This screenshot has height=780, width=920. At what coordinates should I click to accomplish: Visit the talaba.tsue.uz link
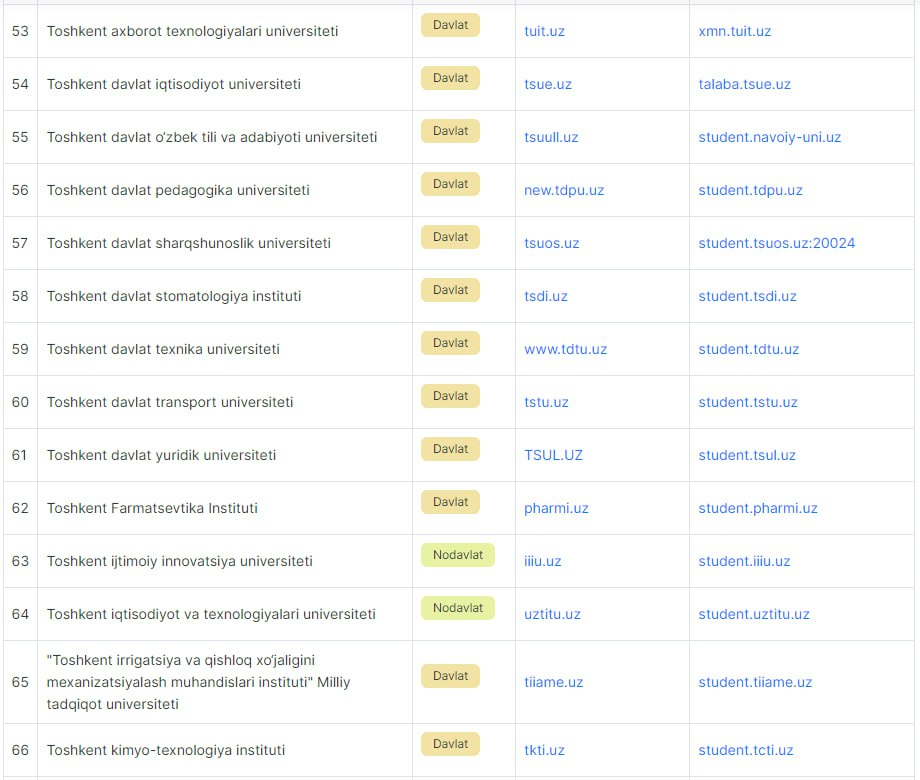744,84
